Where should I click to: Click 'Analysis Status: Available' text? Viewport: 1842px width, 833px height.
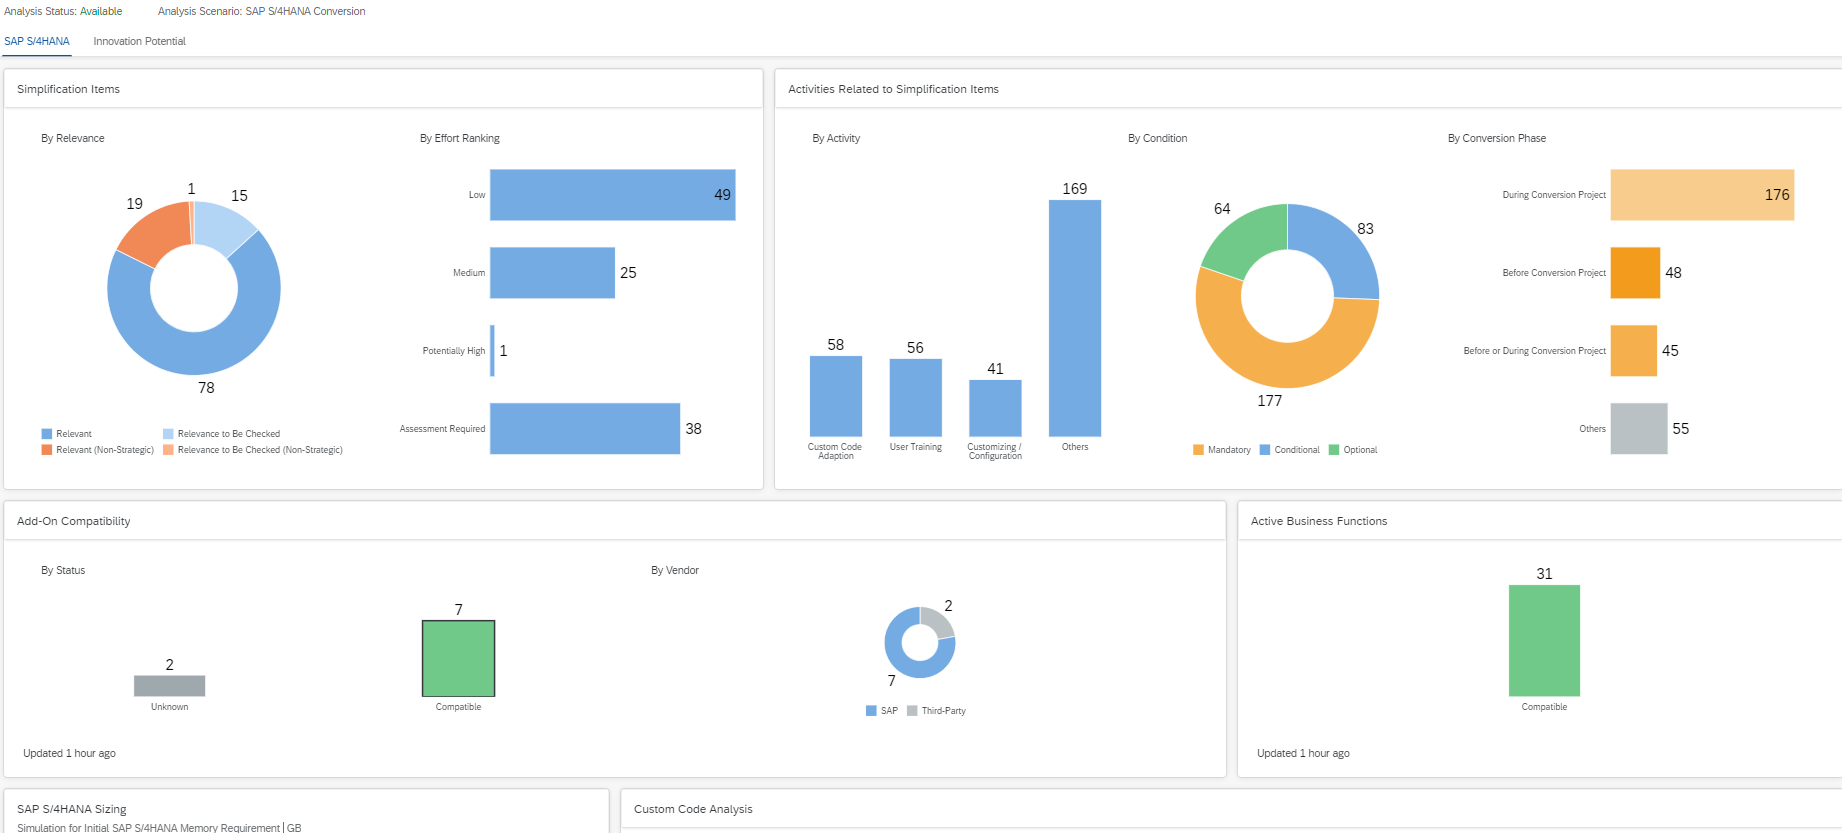(x=63, y=11)
